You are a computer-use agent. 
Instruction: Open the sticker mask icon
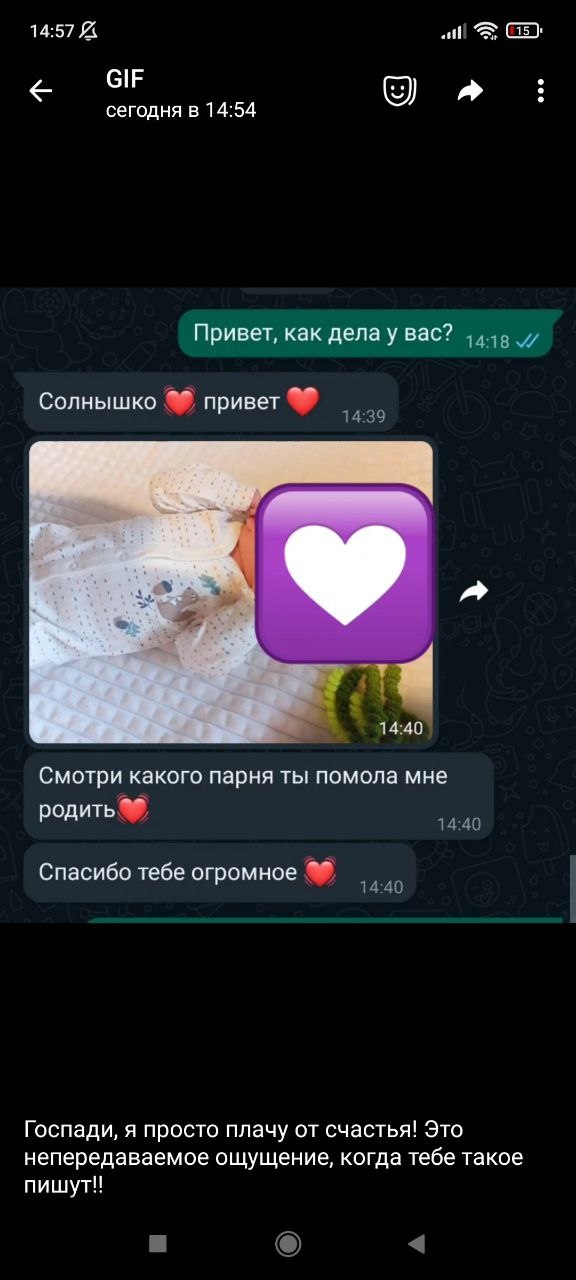[x=400, y=92]
